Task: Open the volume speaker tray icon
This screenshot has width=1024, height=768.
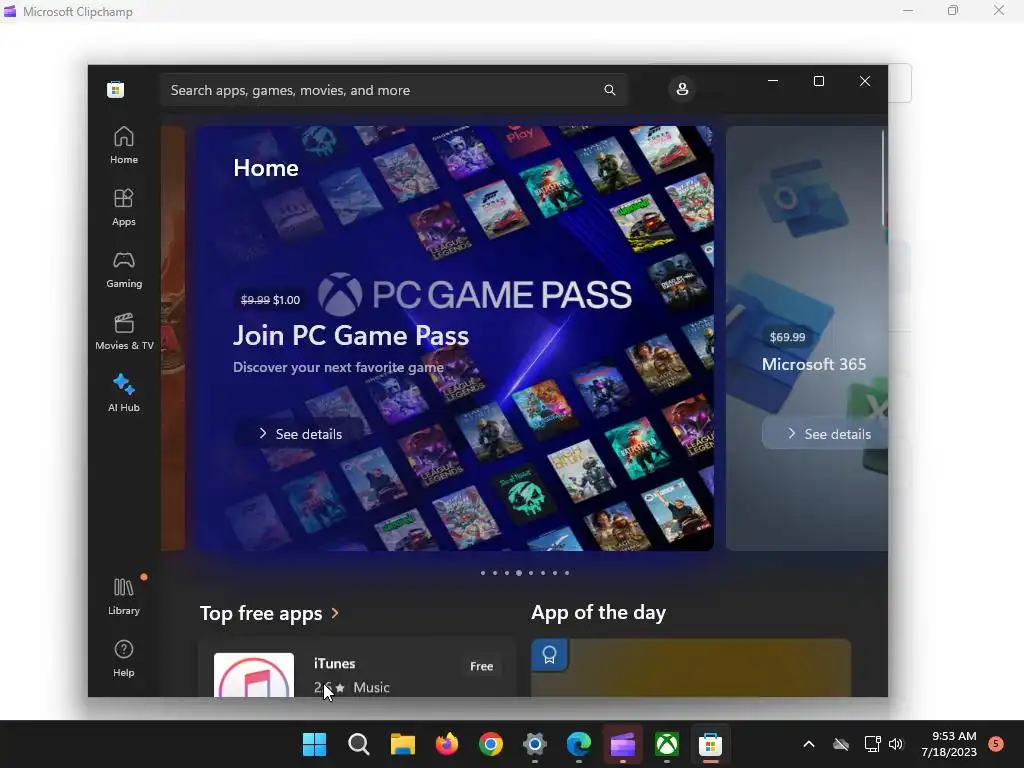Action: (896, 744)
